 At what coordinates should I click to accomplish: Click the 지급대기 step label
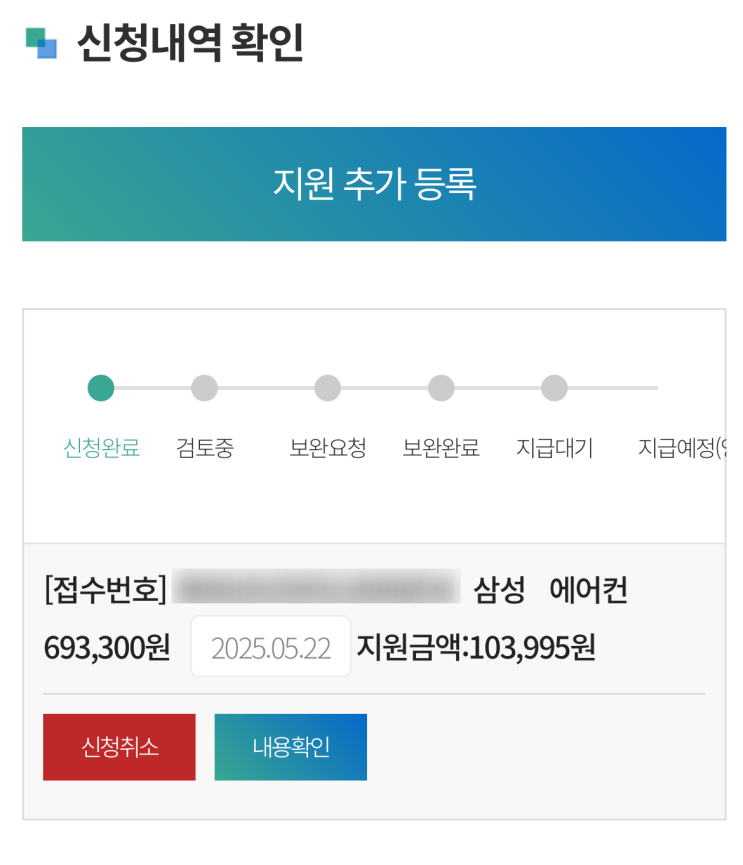tap(554, 448)
